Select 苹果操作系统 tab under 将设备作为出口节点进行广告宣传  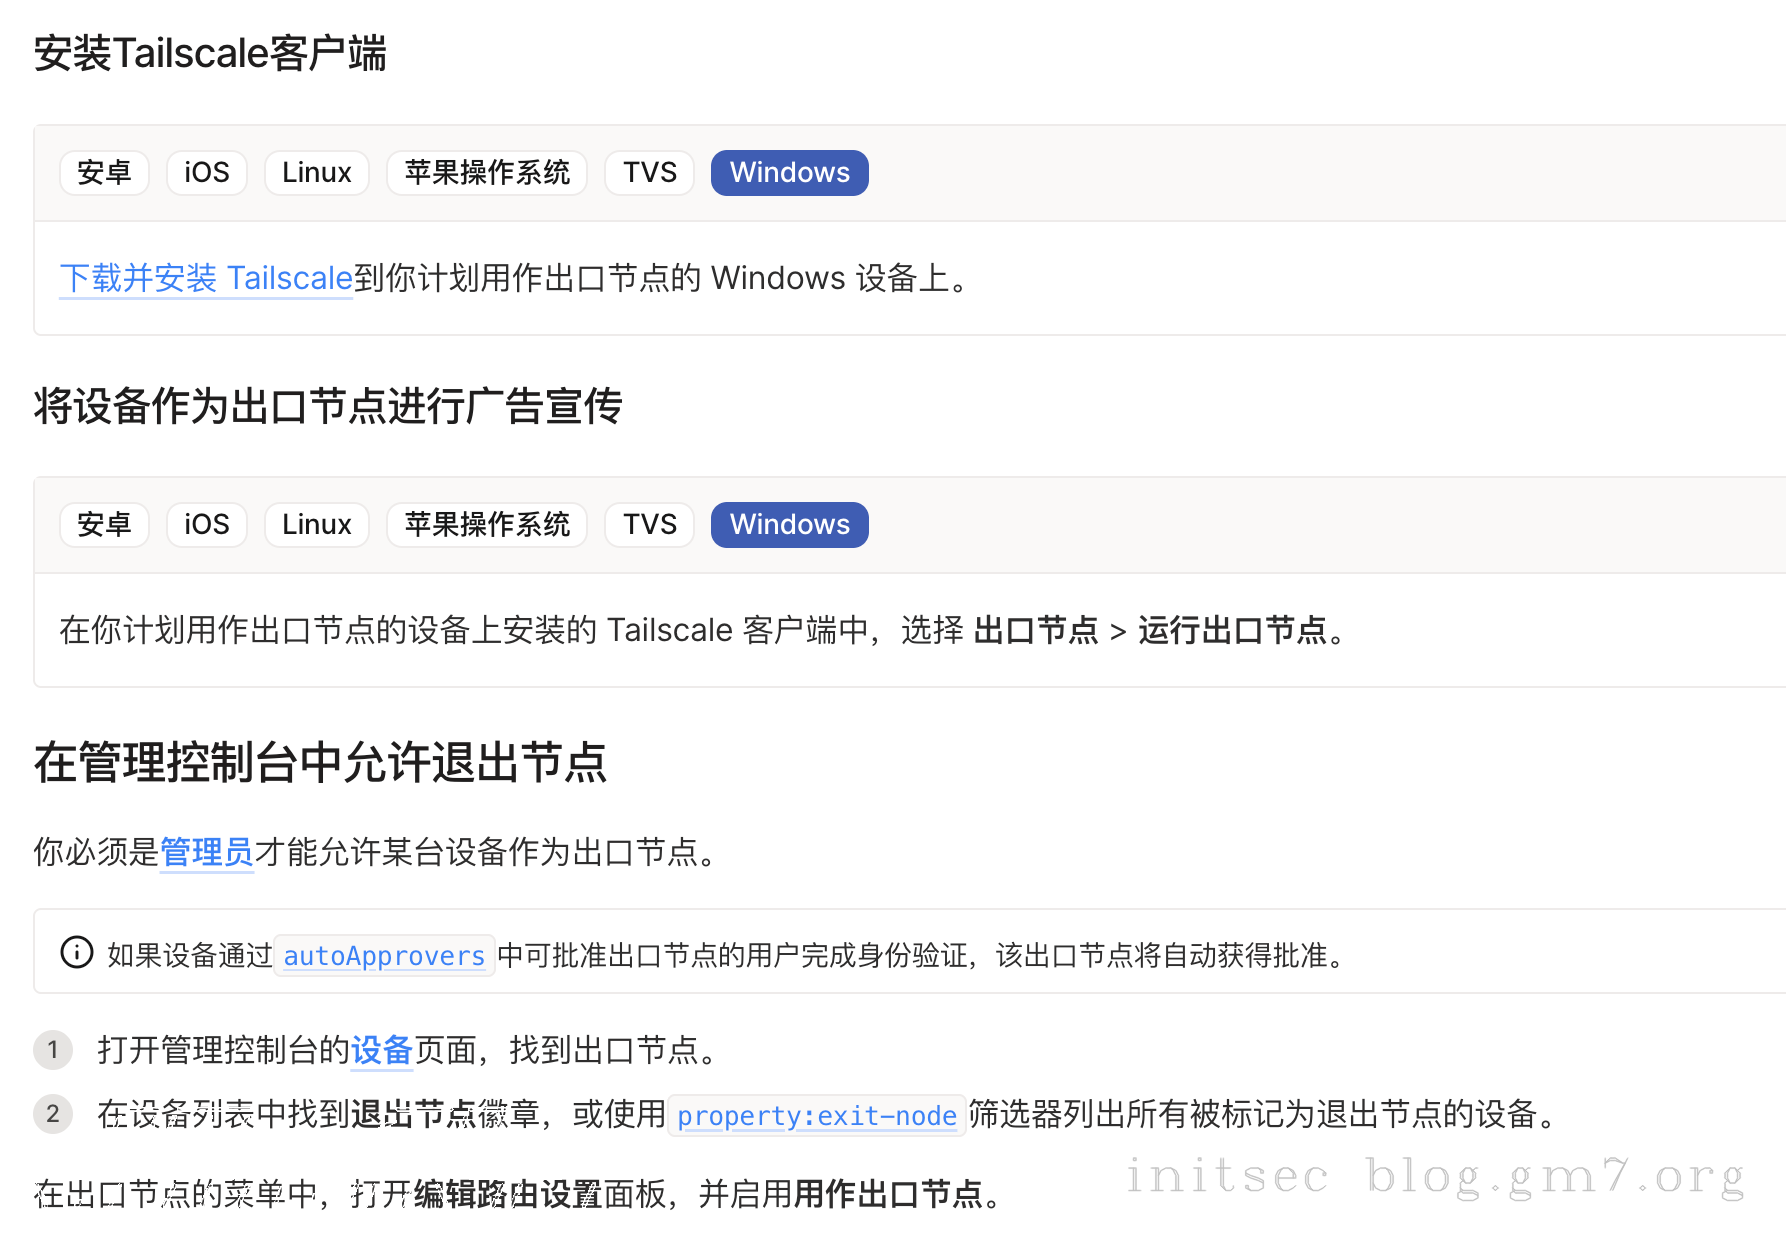(x=487, y=525)
